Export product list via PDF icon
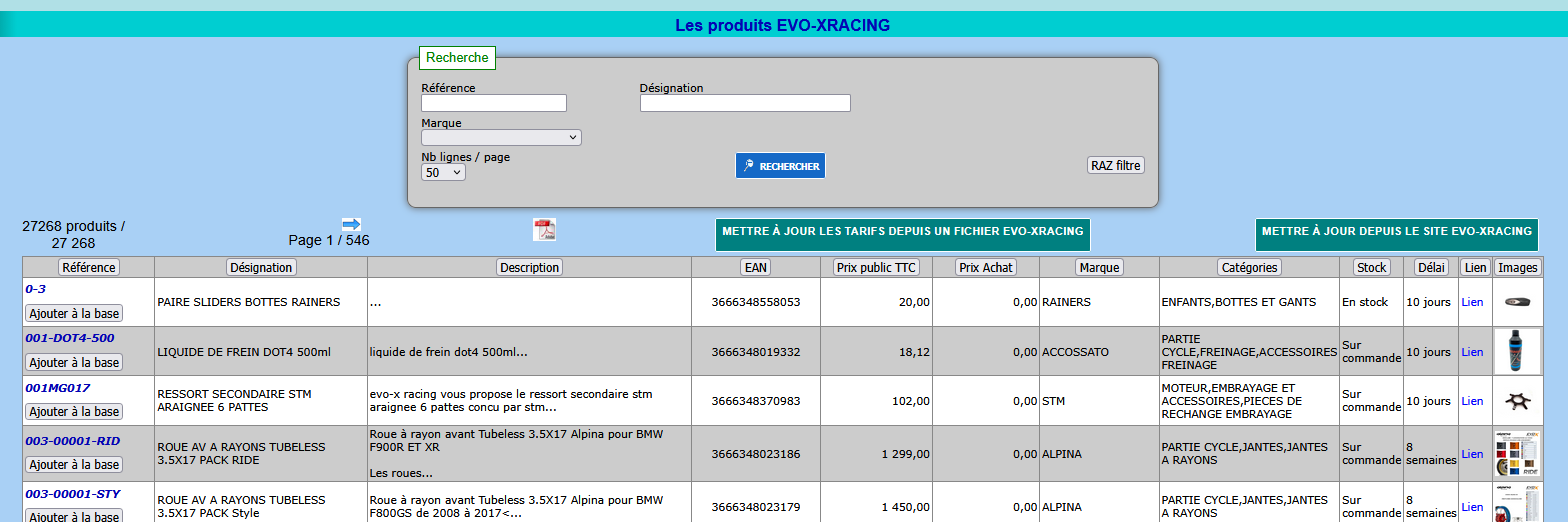 pyautogui.click(x=544, y=229)
